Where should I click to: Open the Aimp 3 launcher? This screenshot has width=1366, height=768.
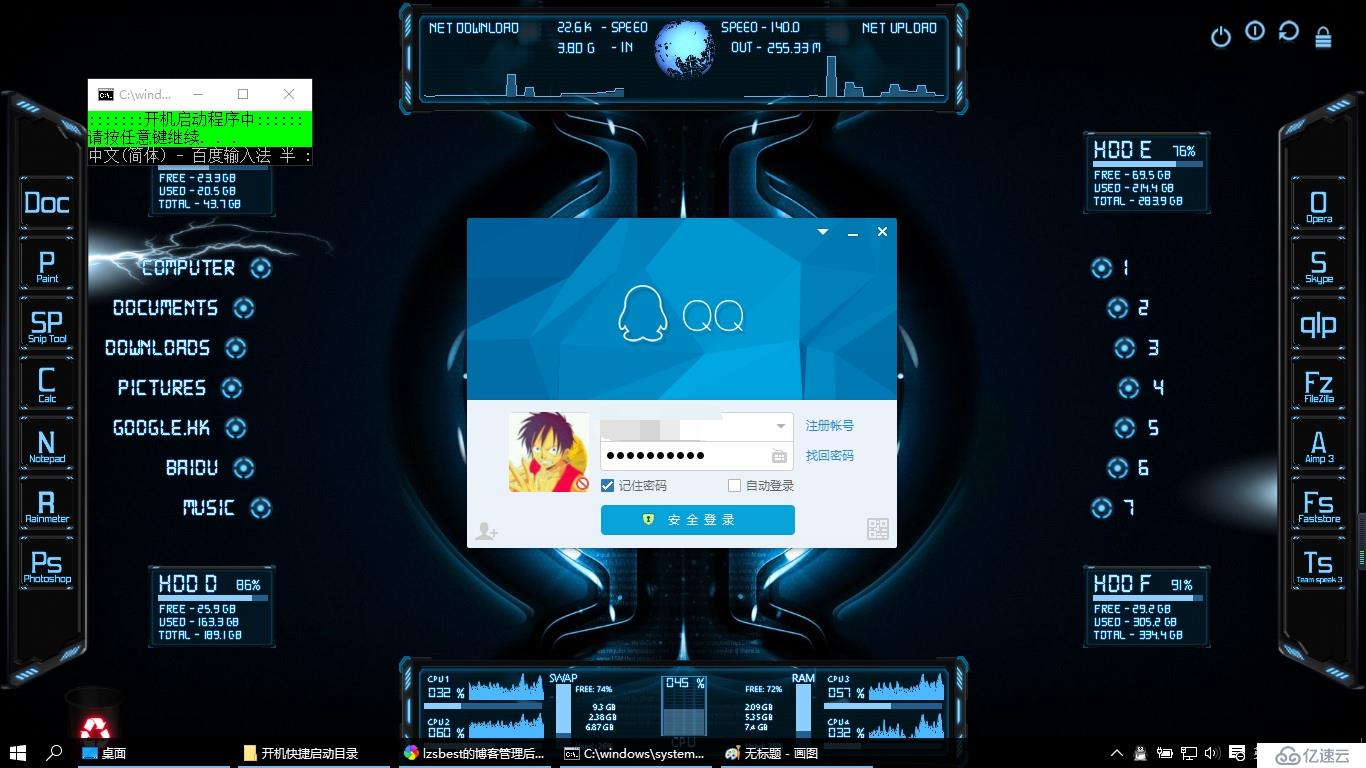click(1318, 446)
